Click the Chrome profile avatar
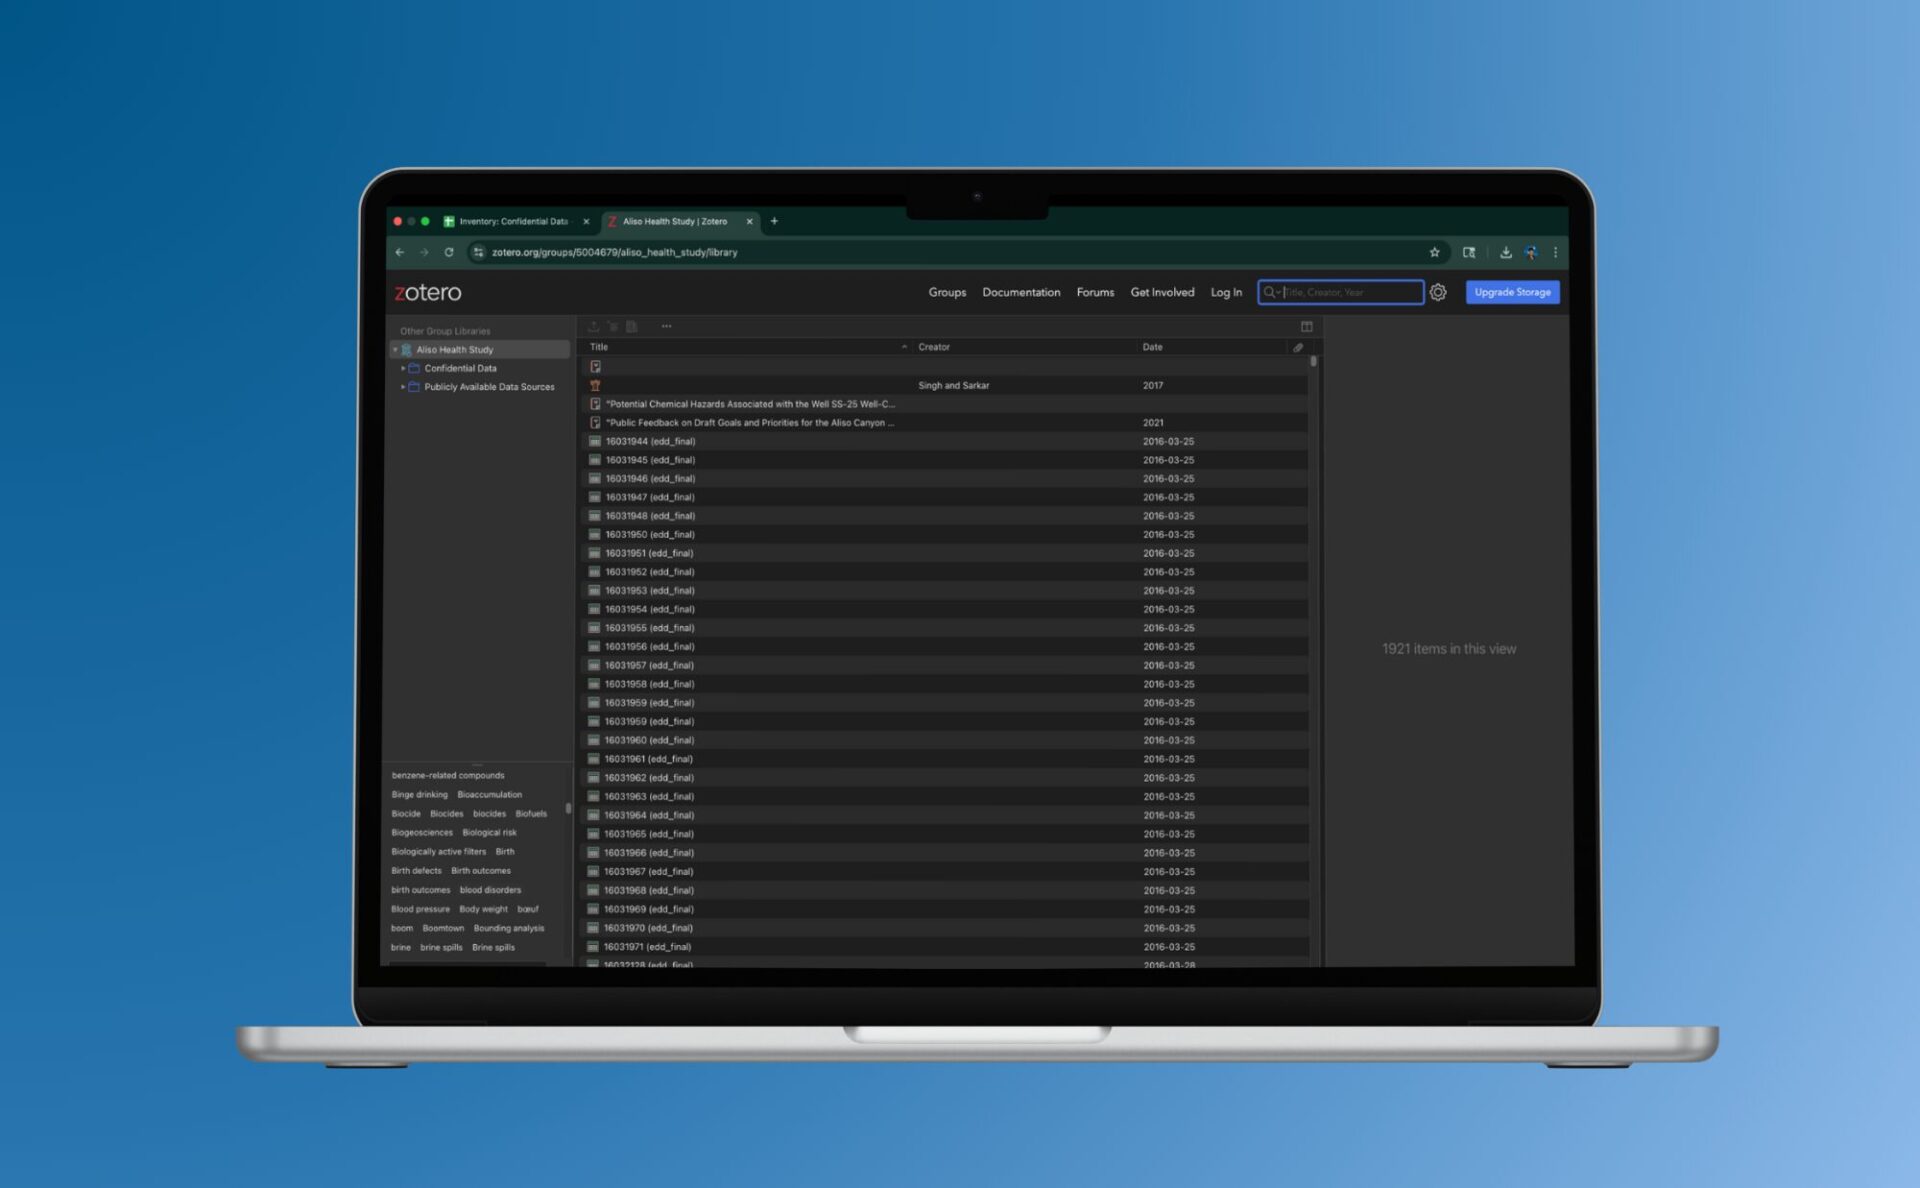This screenshot has width=1920, height=1188. [1530, 252]
